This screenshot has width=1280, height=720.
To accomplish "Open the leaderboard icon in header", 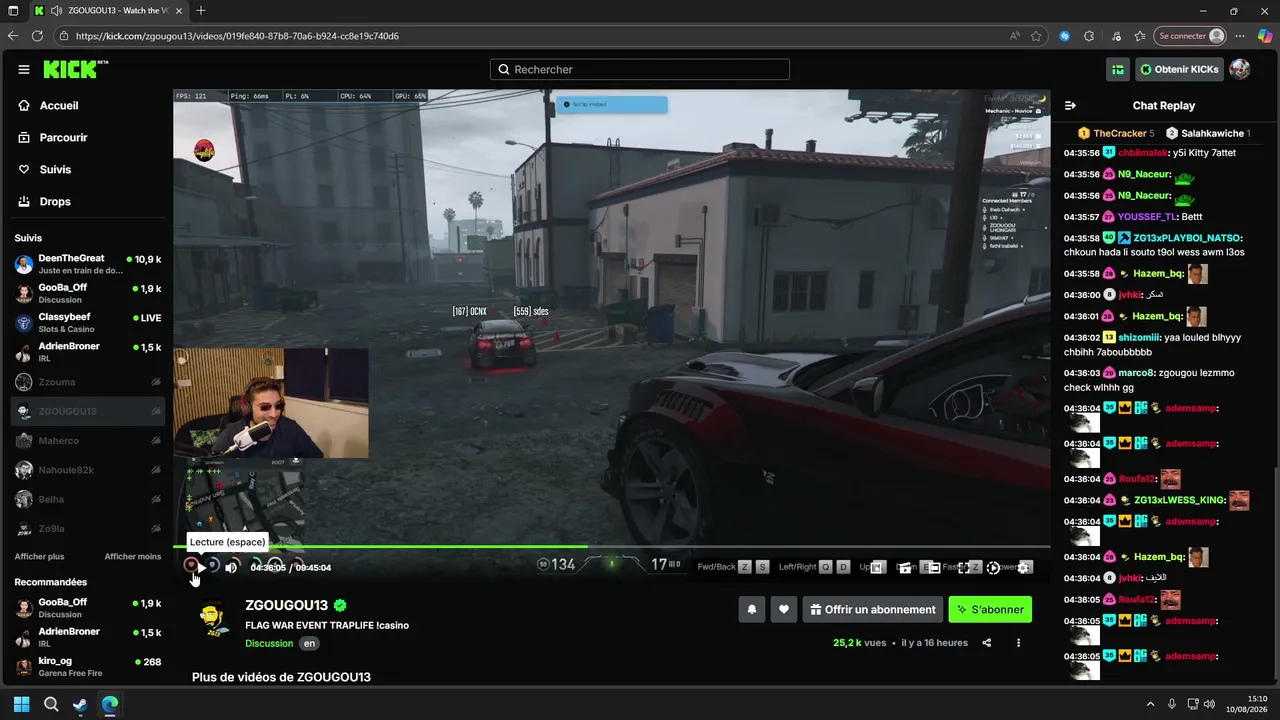I will coord(1118,69).
